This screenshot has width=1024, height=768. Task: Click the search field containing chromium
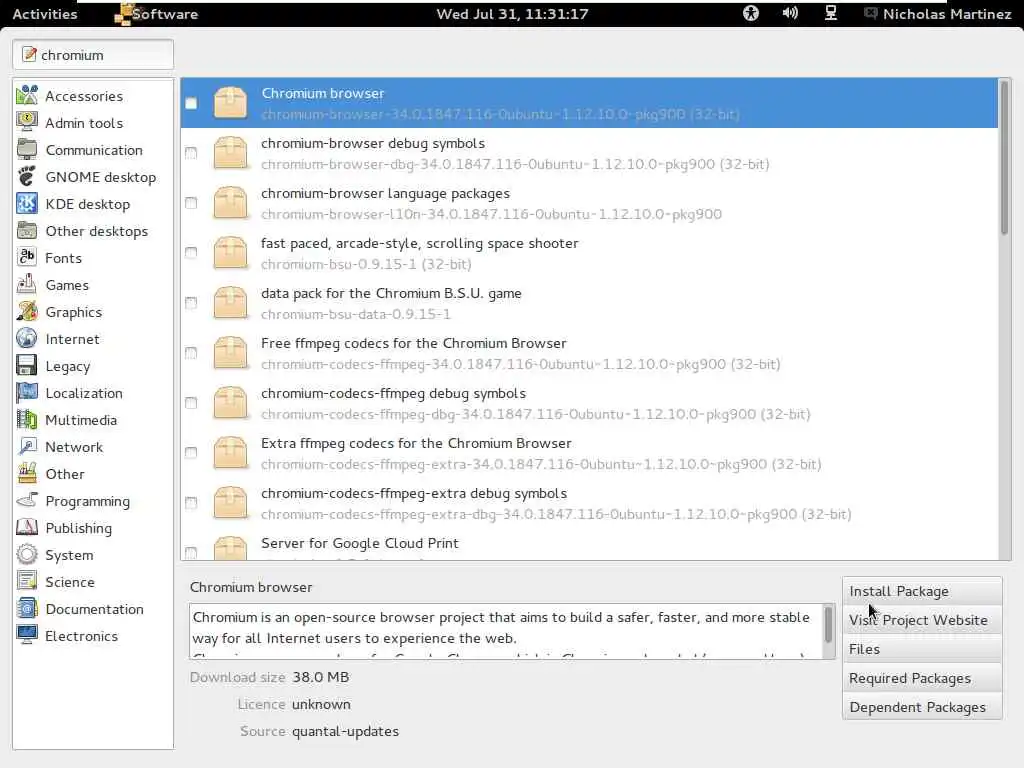coord(93,55)
